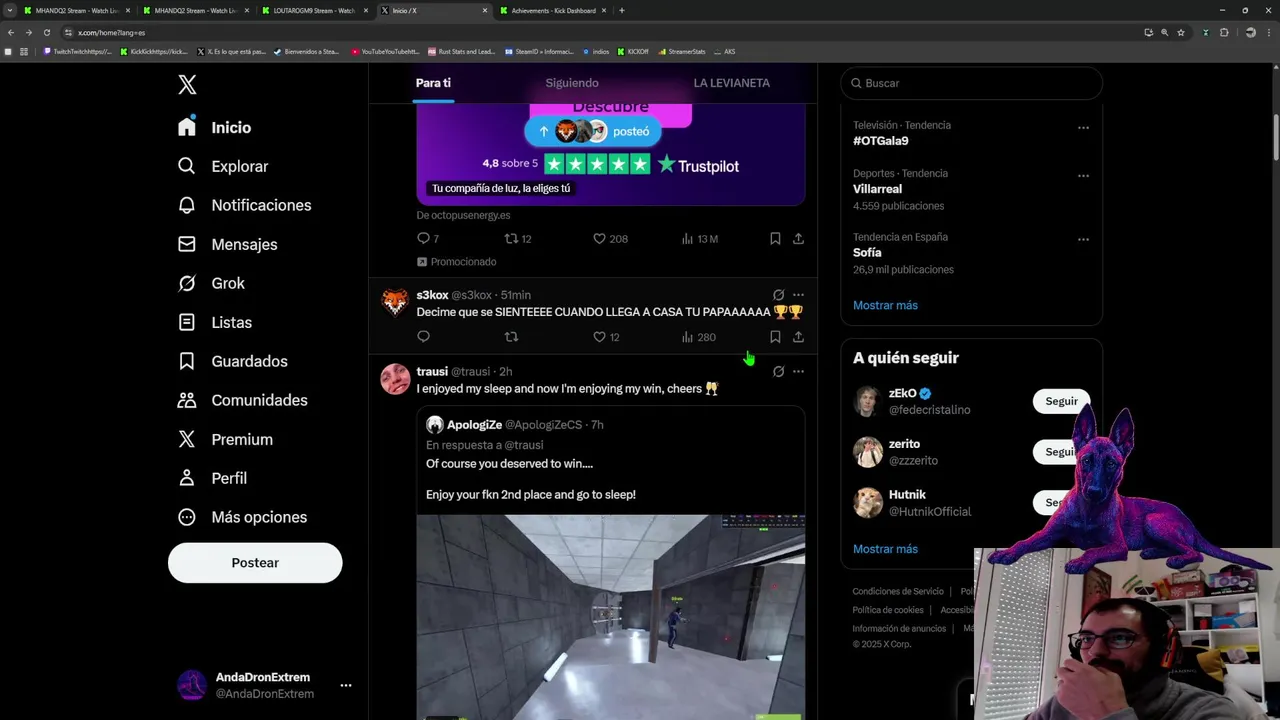Open more options on trausi post
1280x720 pixels.
click(798, 371)
